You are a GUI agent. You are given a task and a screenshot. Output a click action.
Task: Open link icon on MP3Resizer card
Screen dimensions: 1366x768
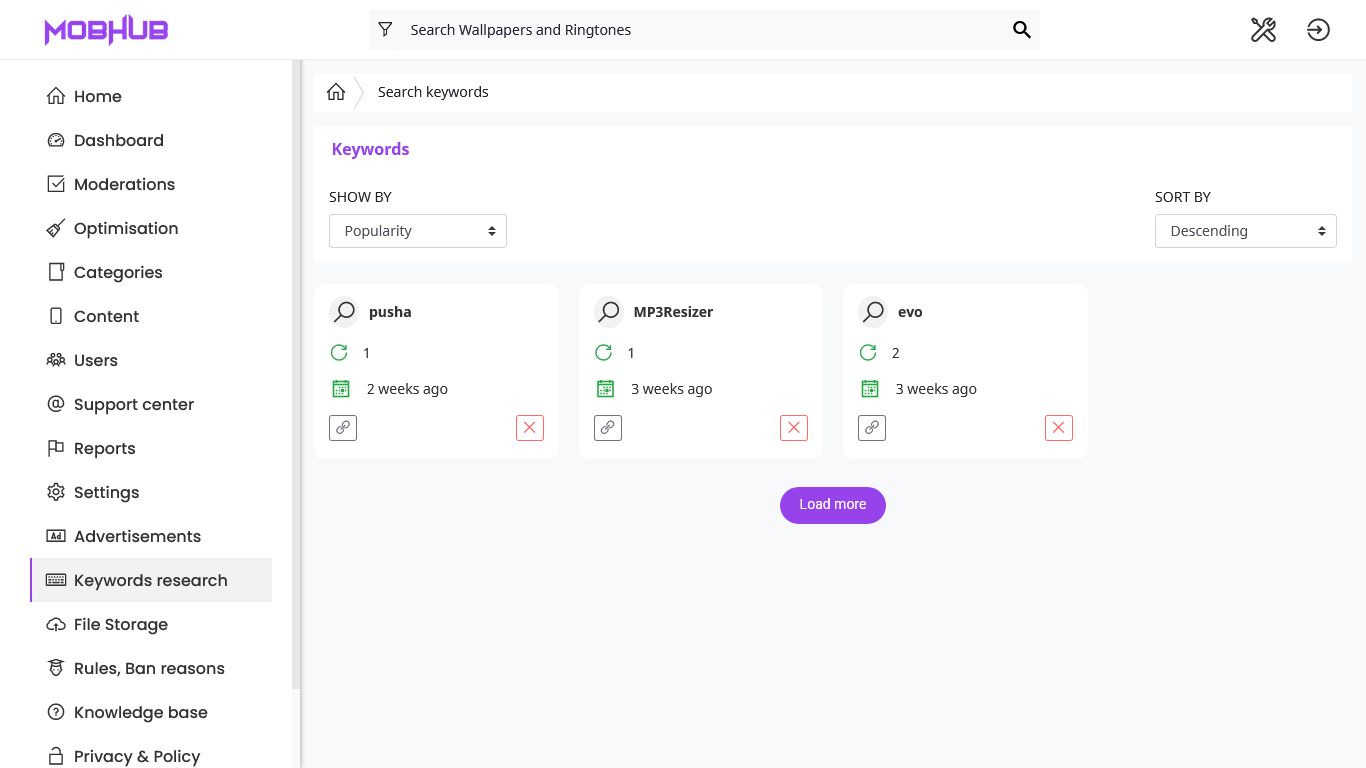coord(608,428)
